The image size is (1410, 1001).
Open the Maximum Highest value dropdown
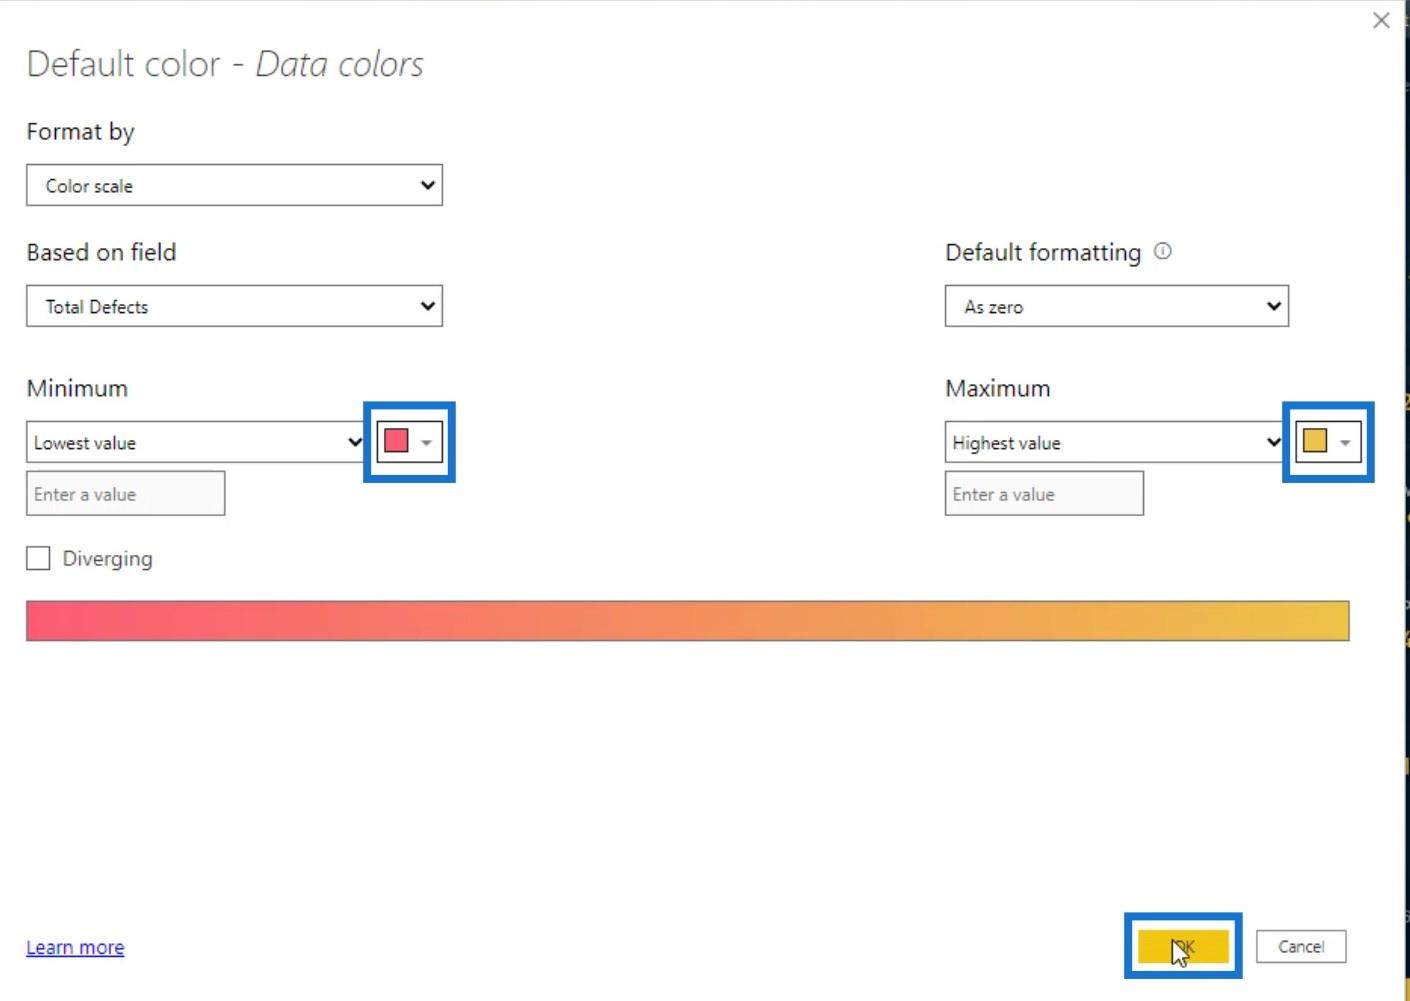(x=1115, y=442)
